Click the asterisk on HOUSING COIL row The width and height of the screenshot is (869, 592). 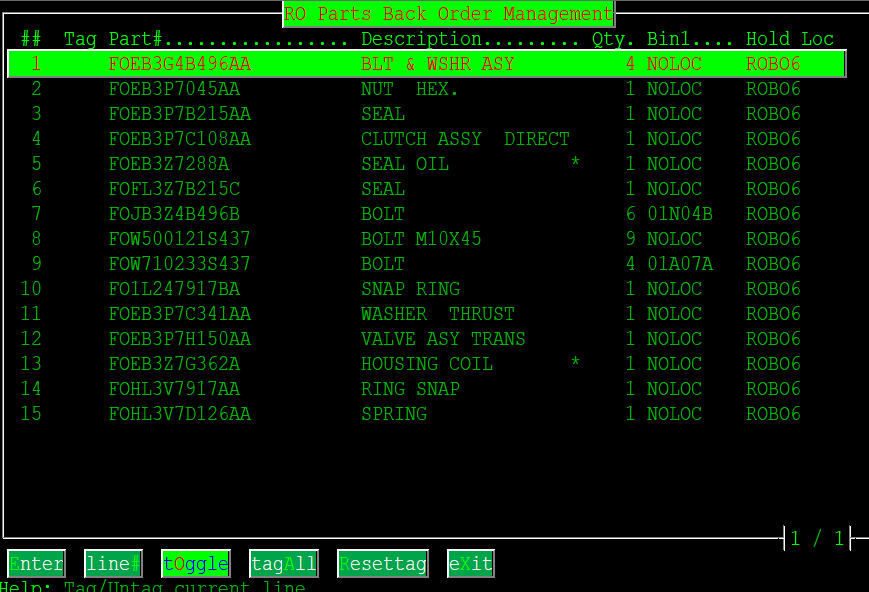[575, 363]
